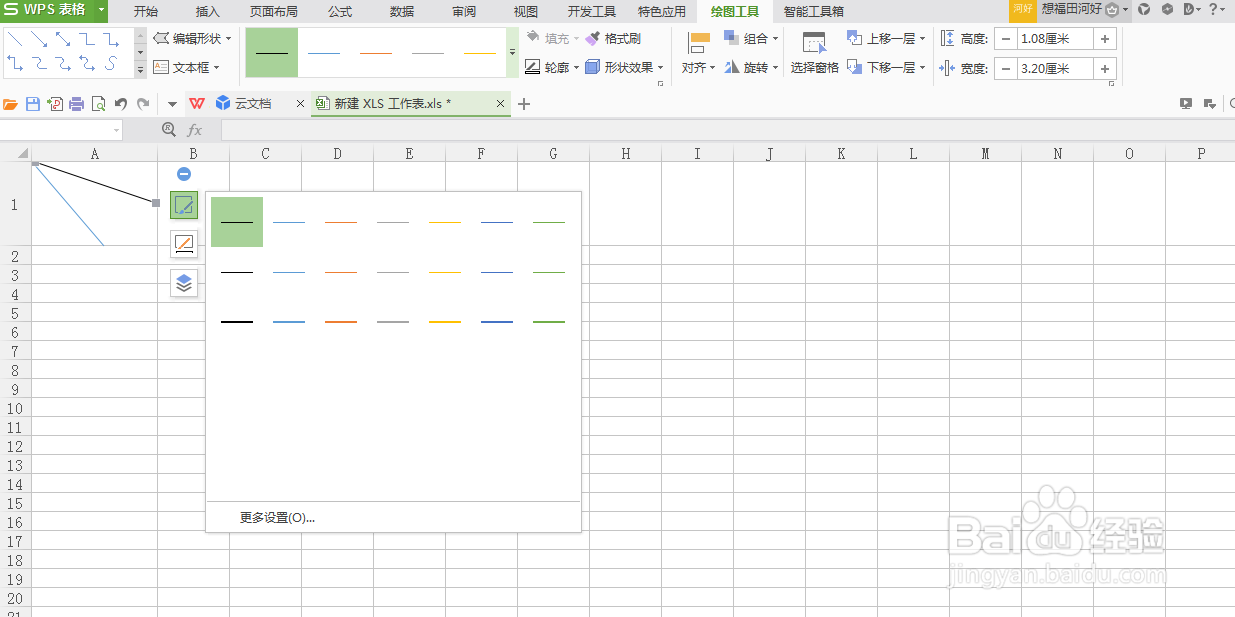Decrease shape height with the minus button
1235x617 pixels.
pos(1006,39)
